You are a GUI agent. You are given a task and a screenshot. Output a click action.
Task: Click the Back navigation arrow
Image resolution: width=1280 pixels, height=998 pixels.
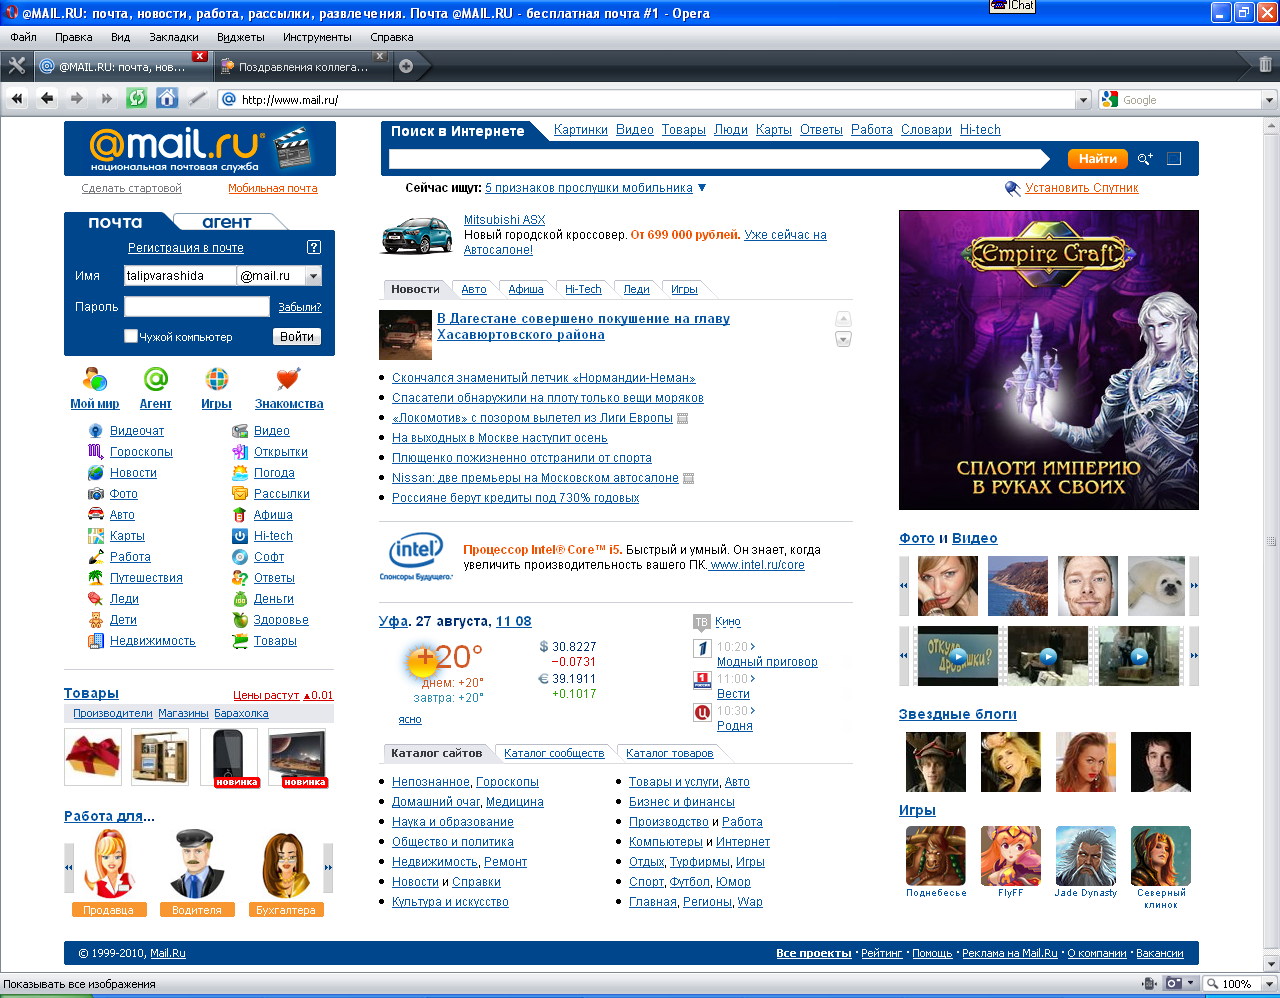[x=47, y=98]
